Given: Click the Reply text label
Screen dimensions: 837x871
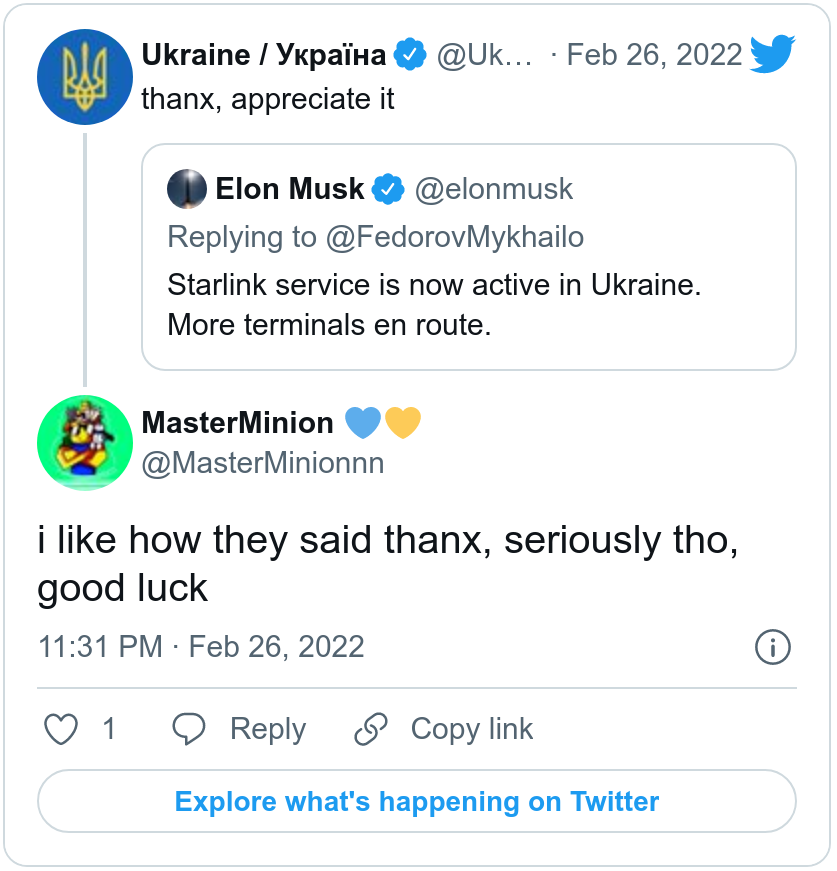Looking at the screenshot, I should point(267,729).
